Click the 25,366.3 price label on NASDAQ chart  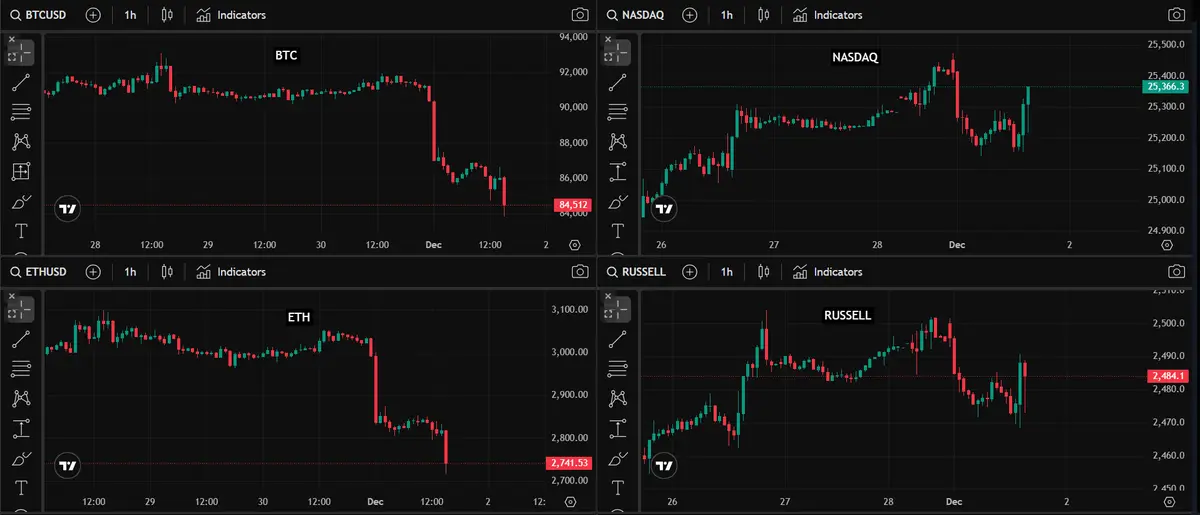[1164, 87]
